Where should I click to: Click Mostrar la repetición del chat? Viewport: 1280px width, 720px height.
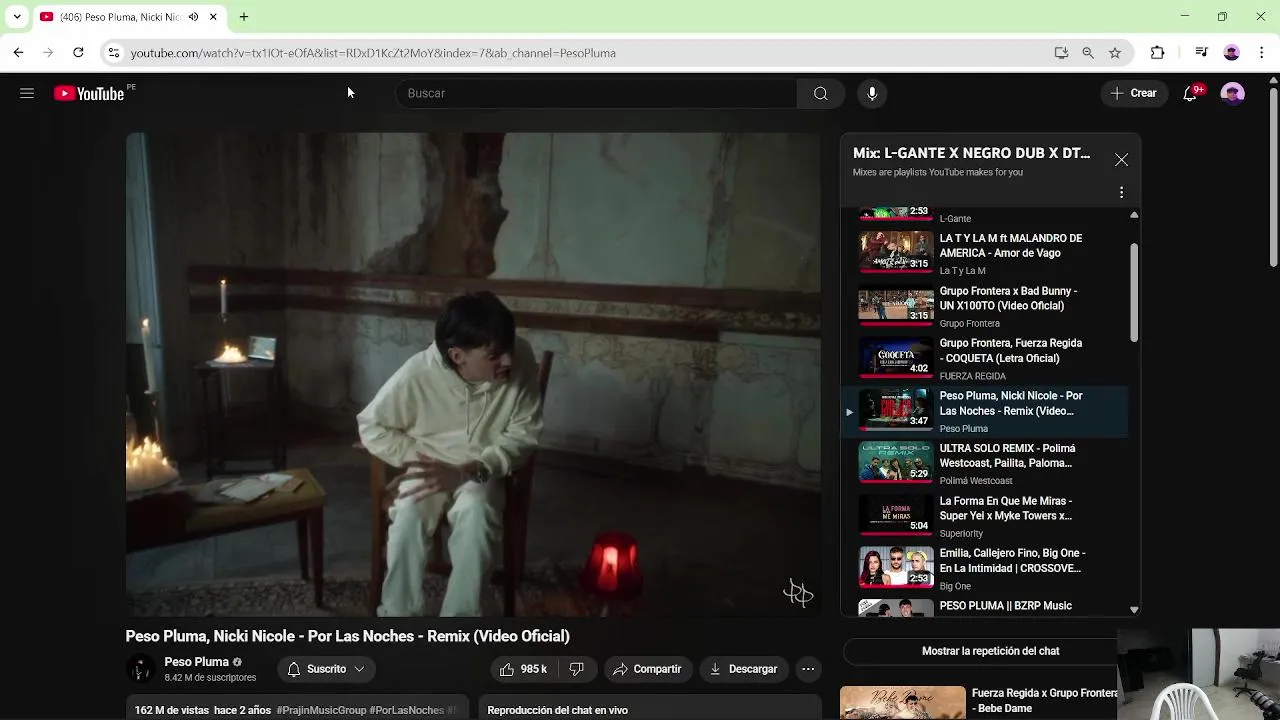[990, 651]
